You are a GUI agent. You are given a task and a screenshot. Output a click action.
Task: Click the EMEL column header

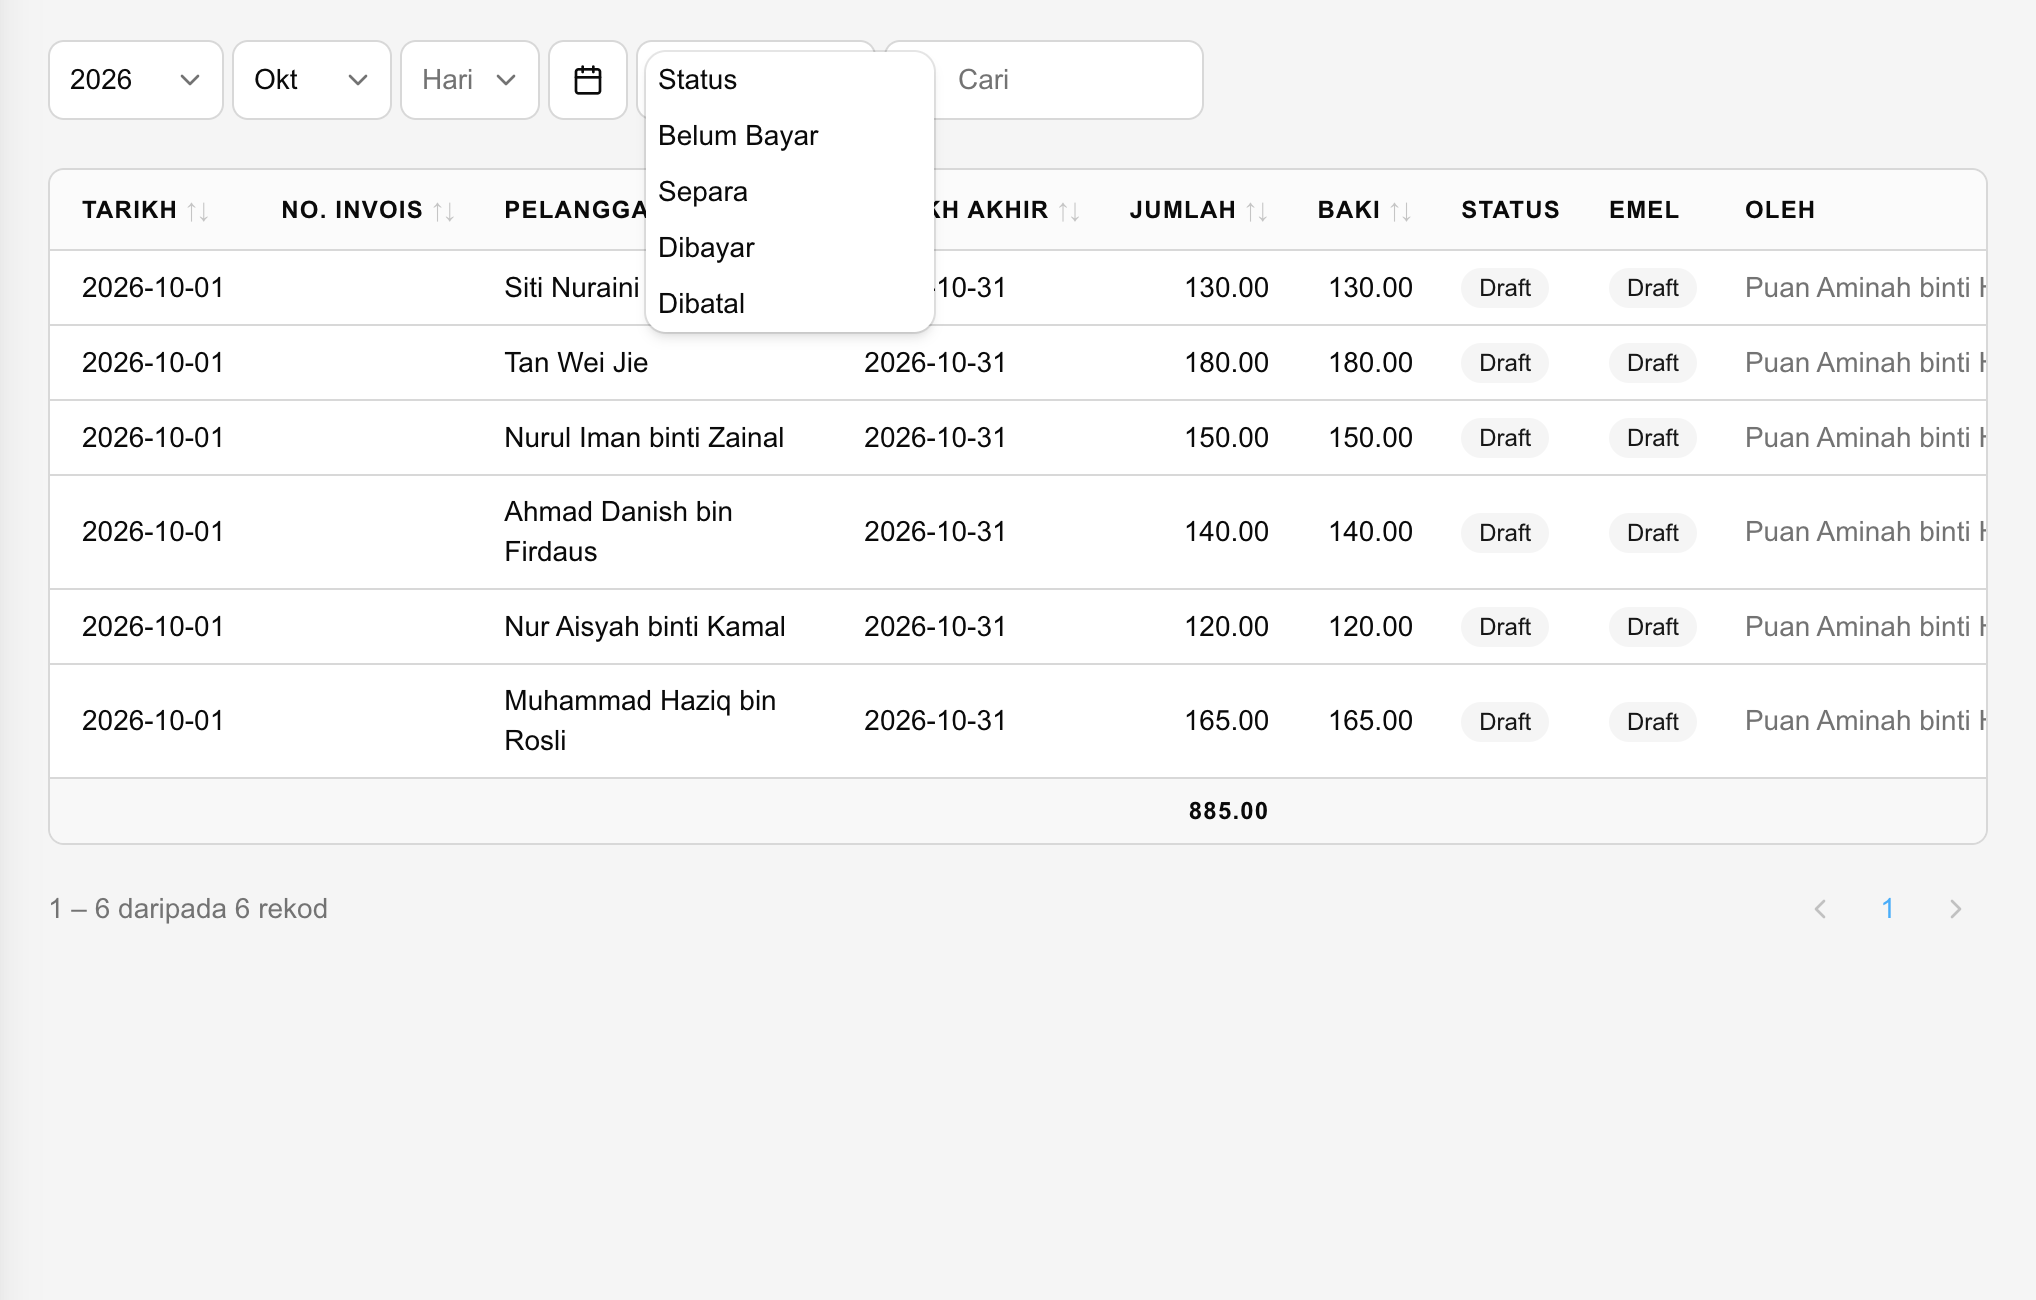point(1644,210)
